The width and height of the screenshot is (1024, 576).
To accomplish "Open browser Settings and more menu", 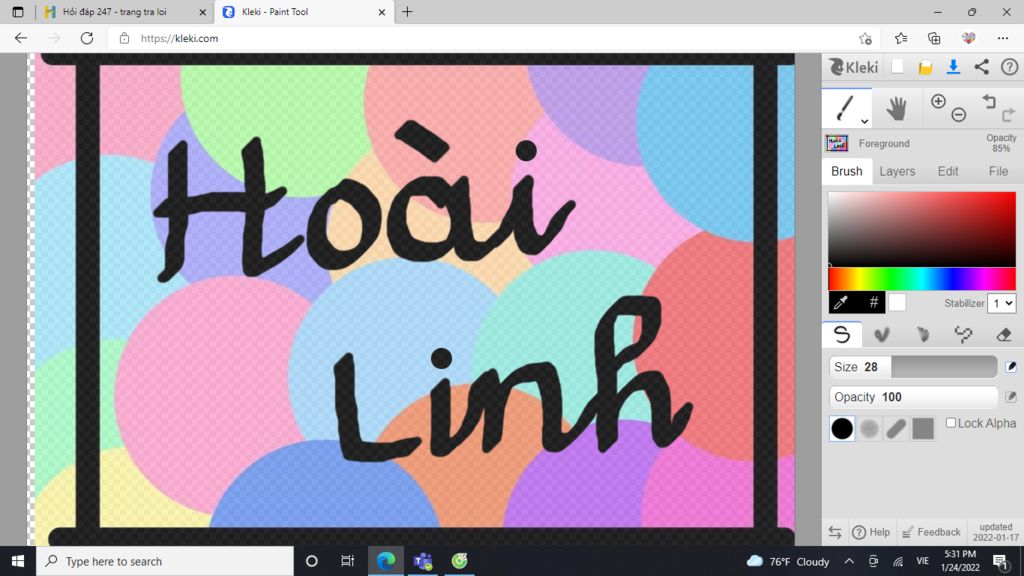I will pyautogui.click(x=1002, y=39).
